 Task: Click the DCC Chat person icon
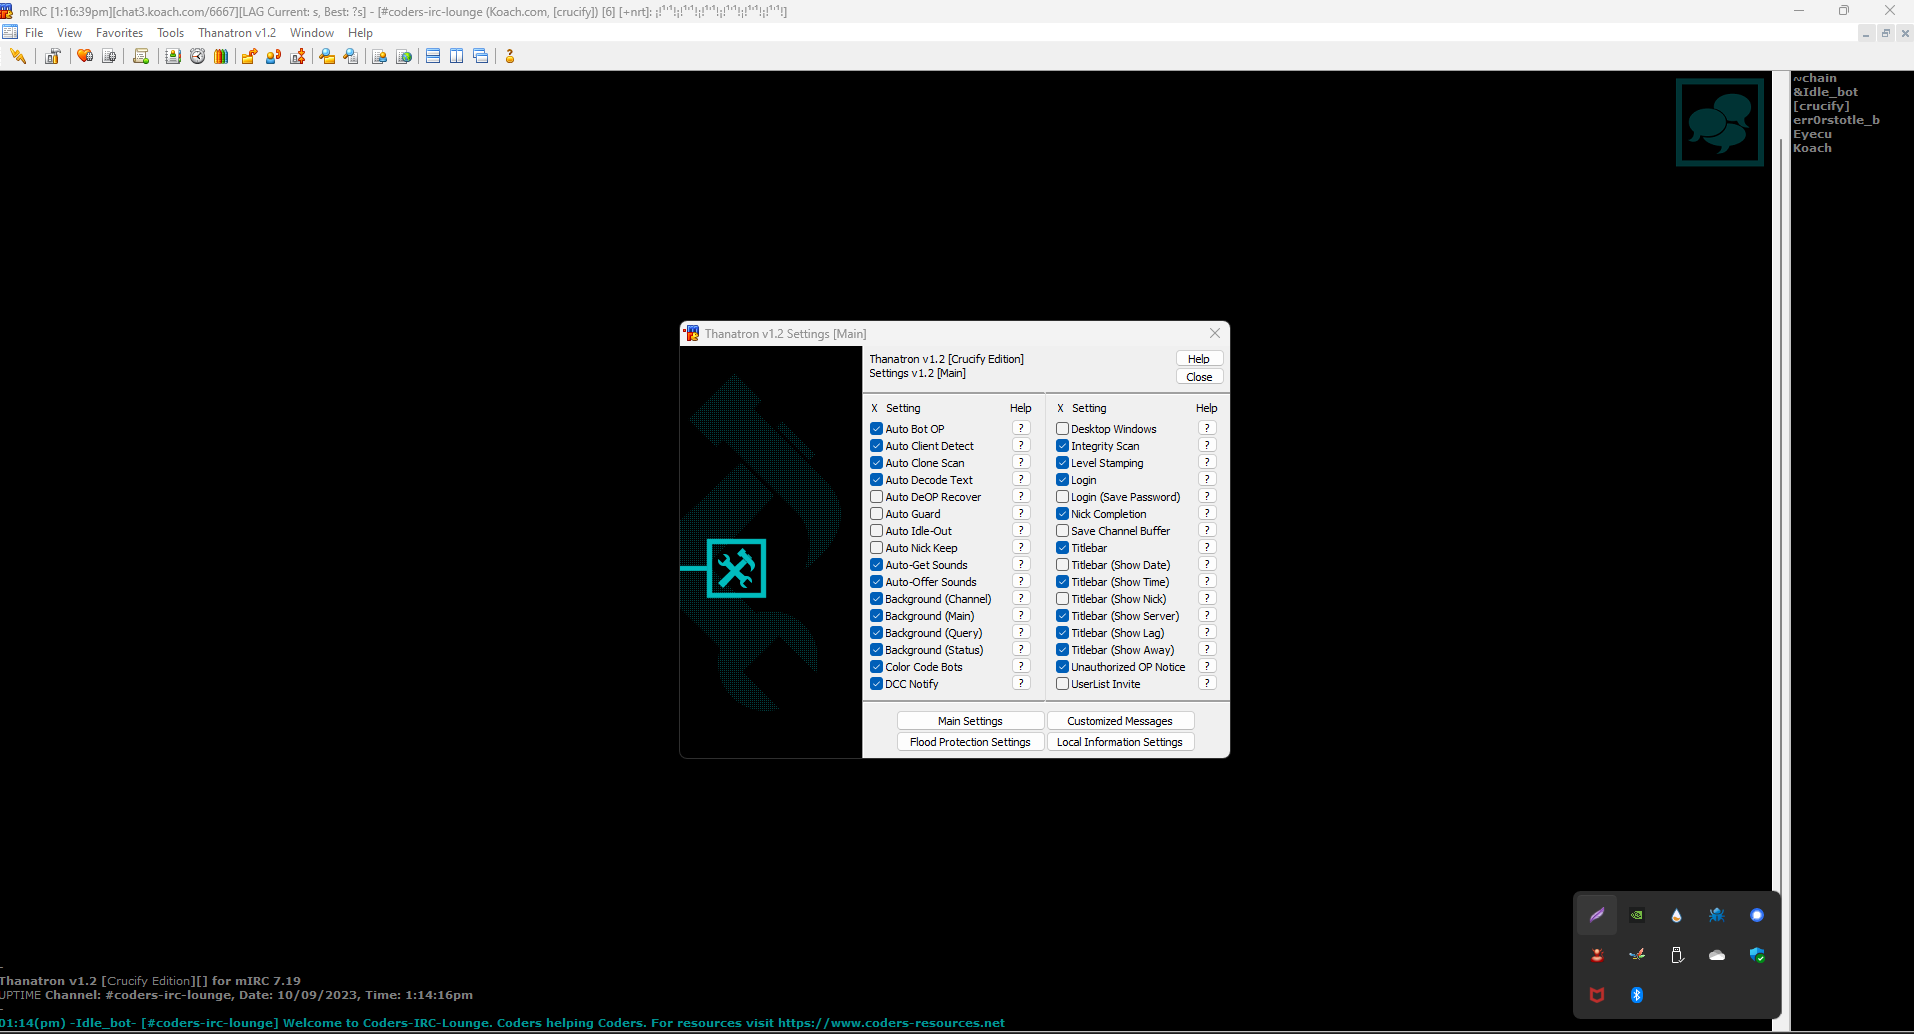[273, 56]
